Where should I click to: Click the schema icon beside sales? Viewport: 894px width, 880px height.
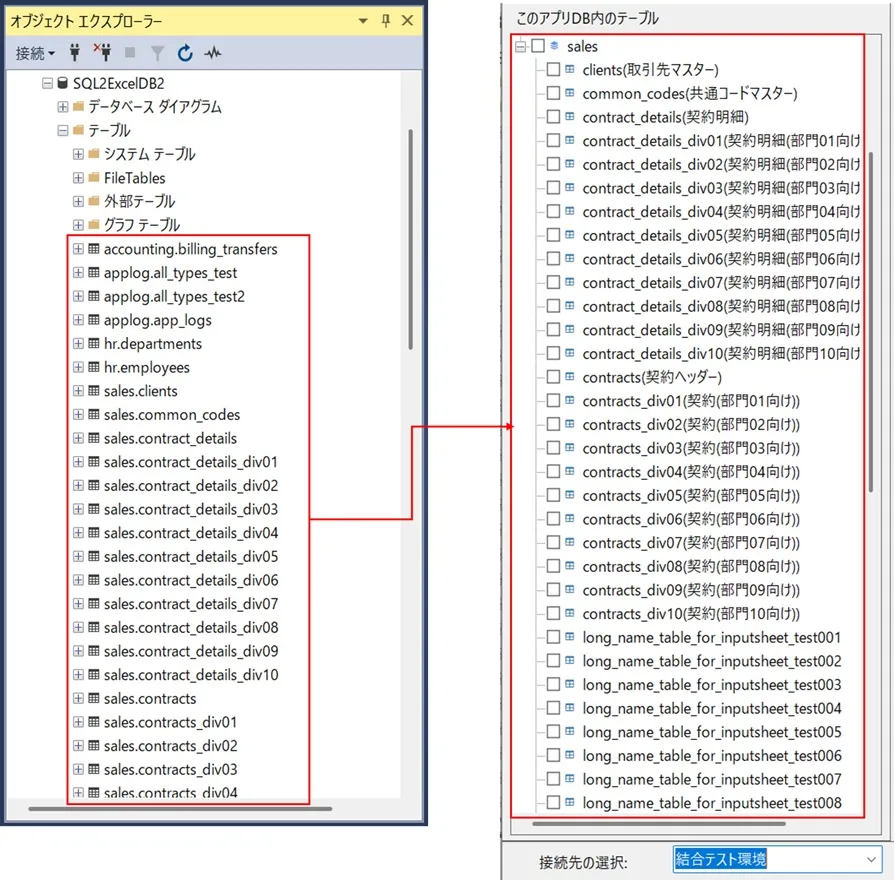tap(554, 46)
